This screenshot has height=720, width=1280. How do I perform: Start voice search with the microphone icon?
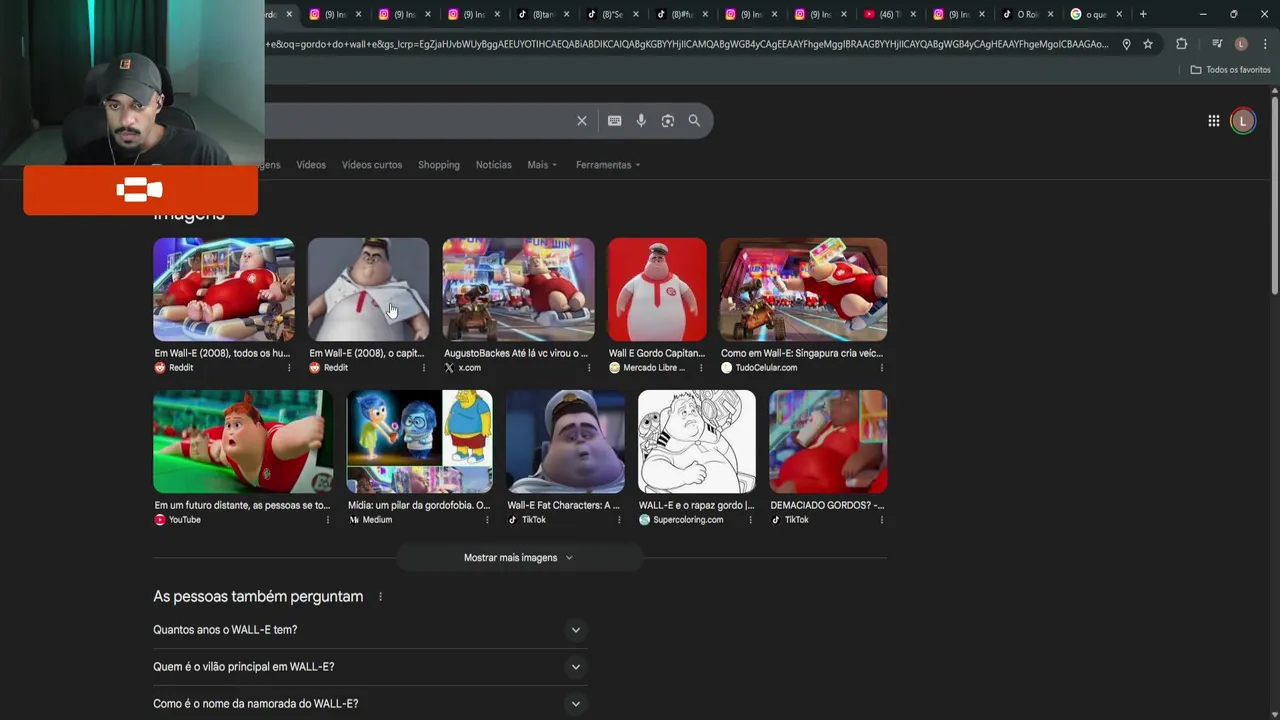tap(641, 121)
